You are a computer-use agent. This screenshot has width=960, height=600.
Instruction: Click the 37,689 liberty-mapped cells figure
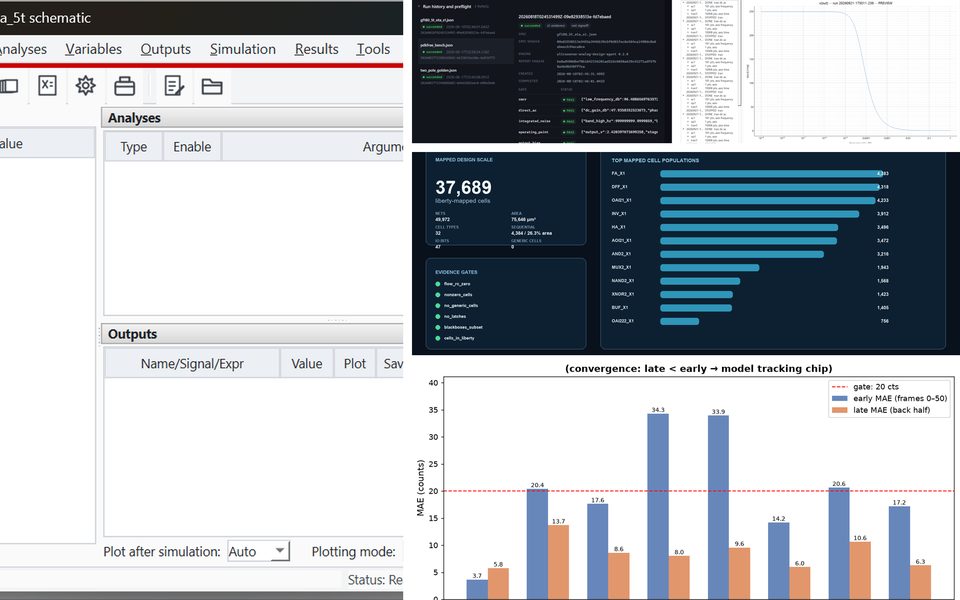(463, 187)
